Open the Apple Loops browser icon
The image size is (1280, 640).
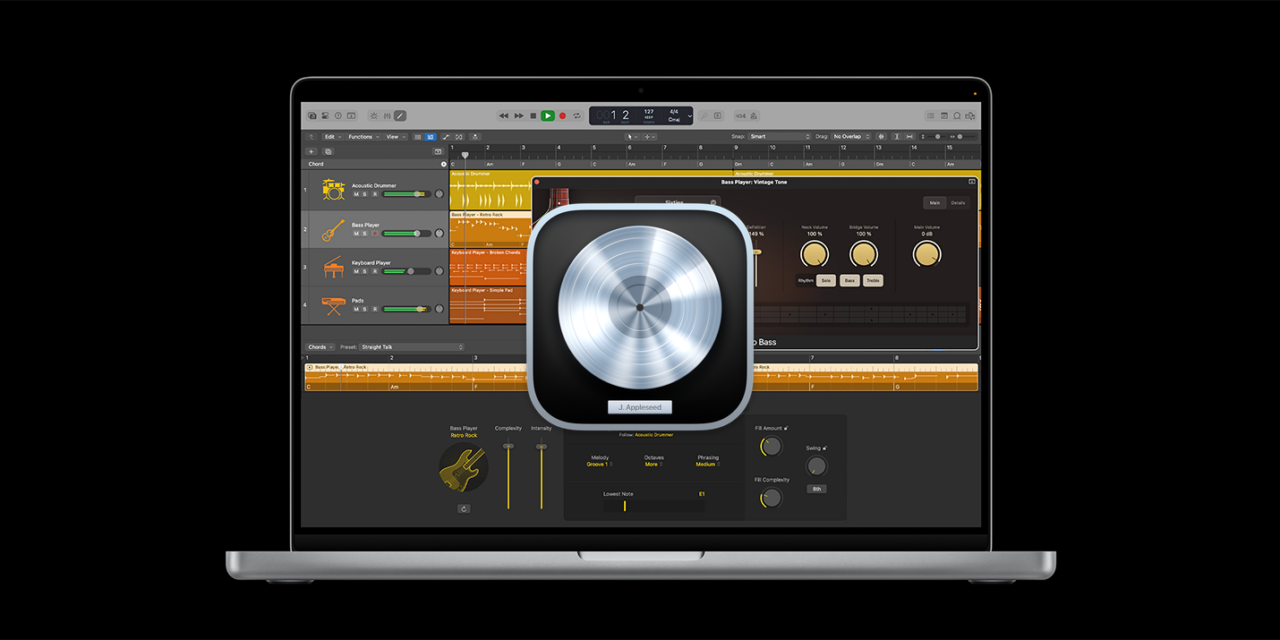coord(957,116)
